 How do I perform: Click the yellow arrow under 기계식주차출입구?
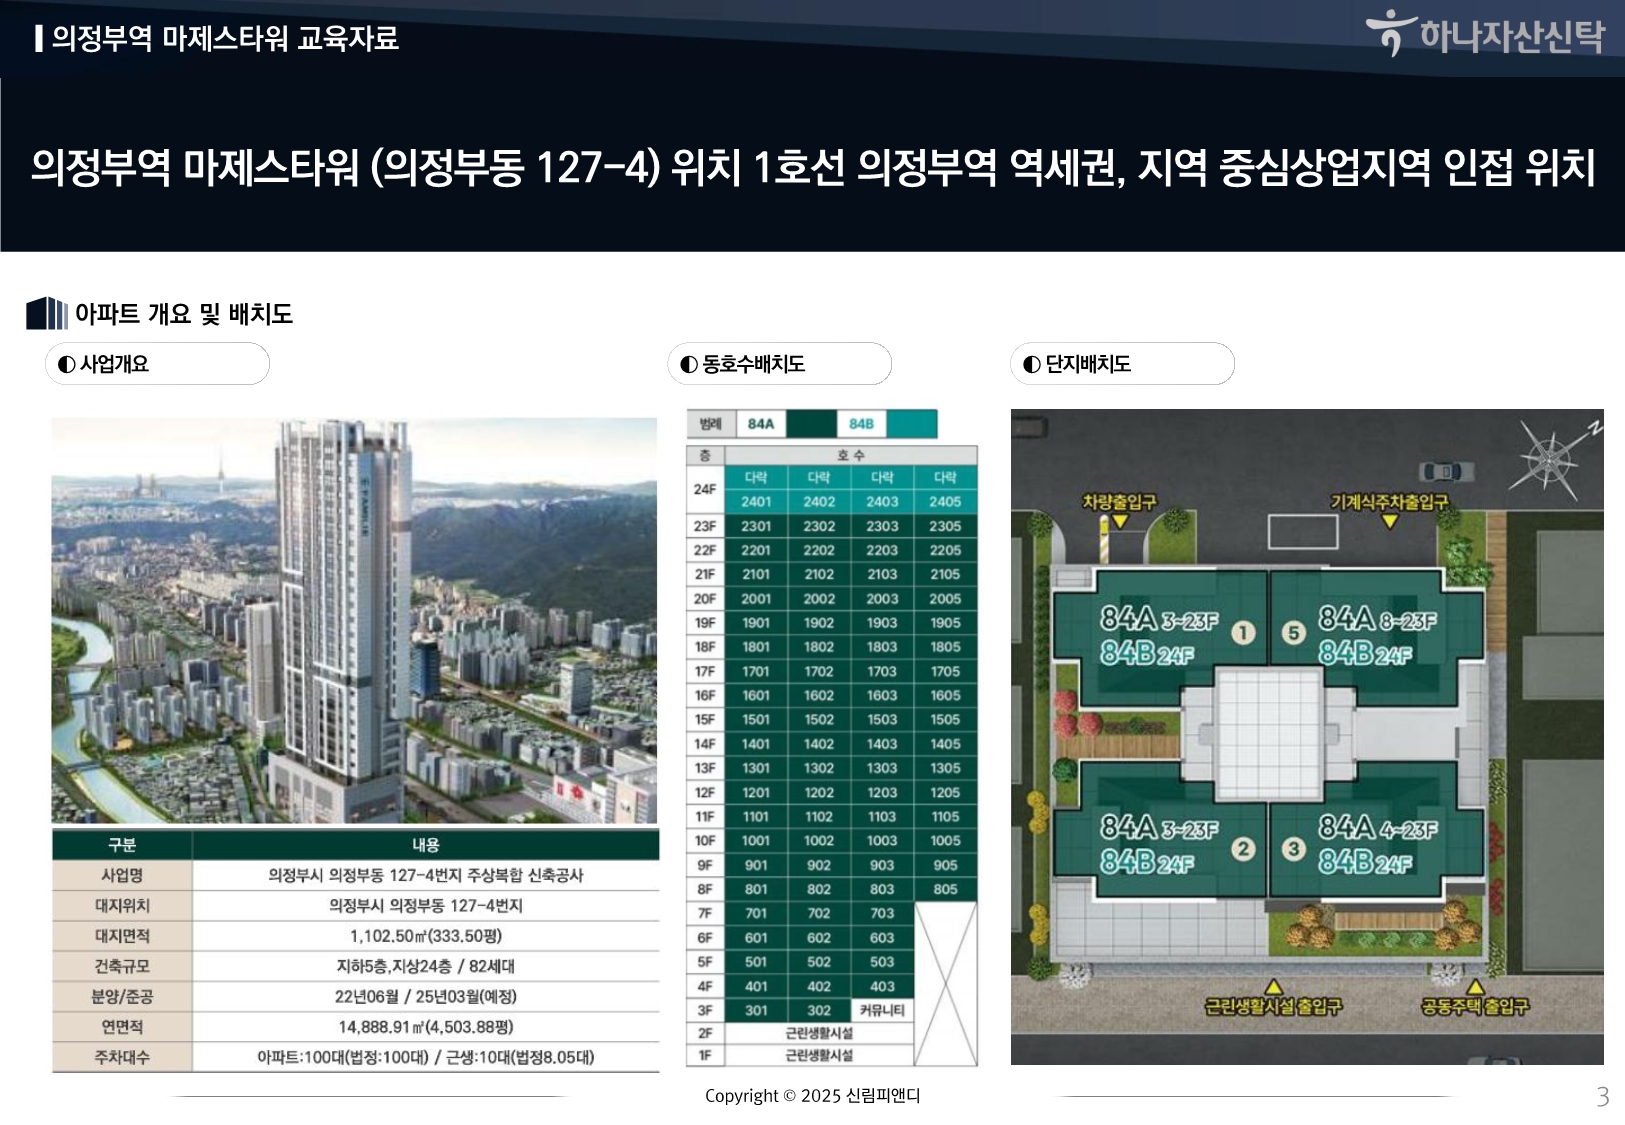(1389, 520)
